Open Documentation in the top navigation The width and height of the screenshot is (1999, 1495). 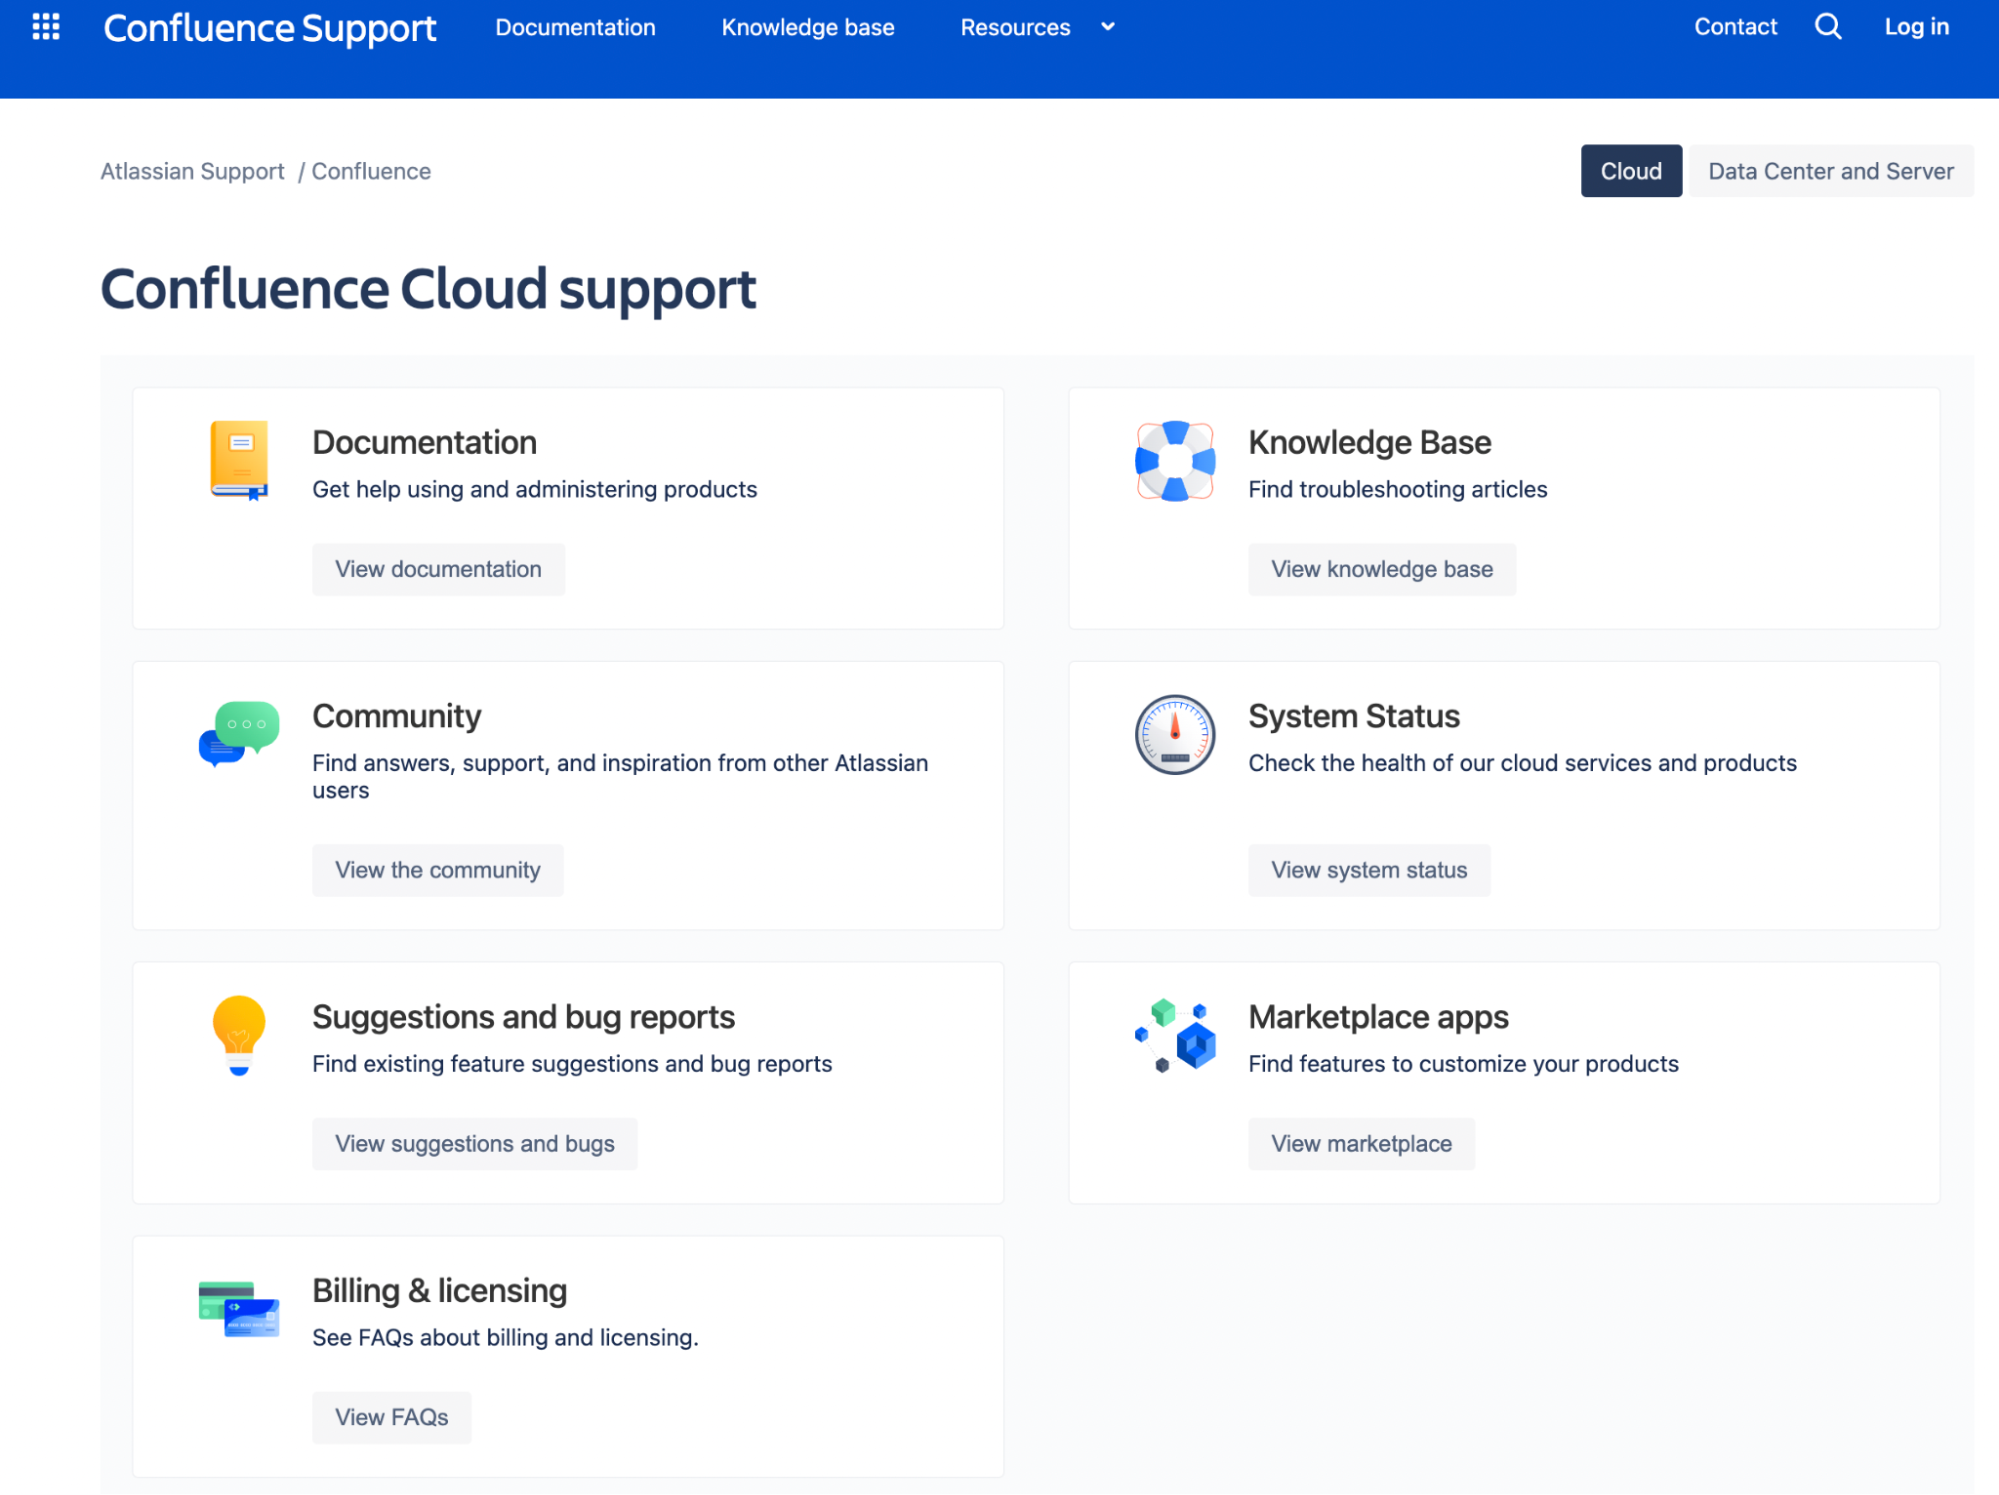point(575,27)
